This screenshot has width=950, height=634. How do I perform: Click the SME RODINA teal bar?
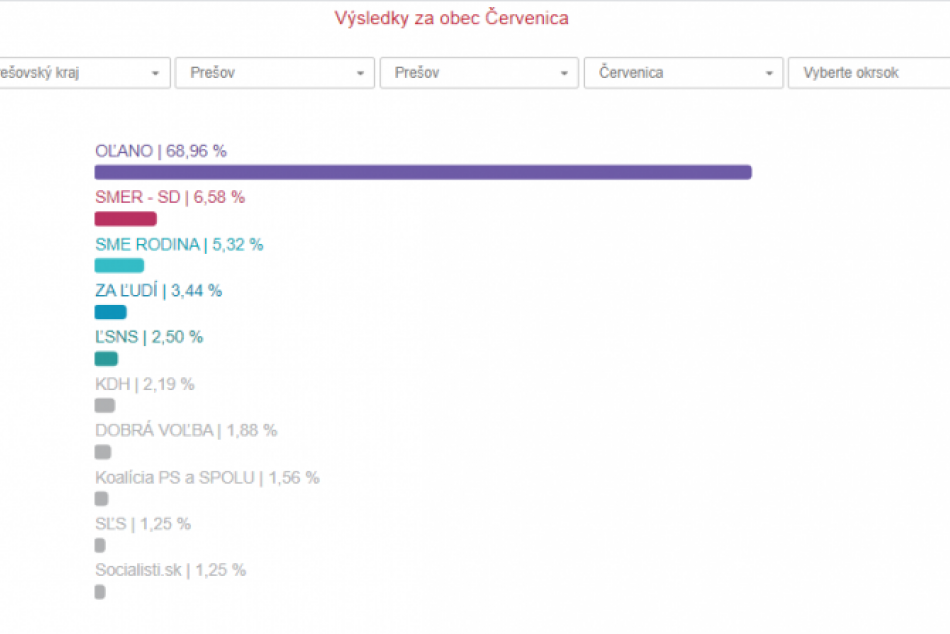click(x=119, y=266)
